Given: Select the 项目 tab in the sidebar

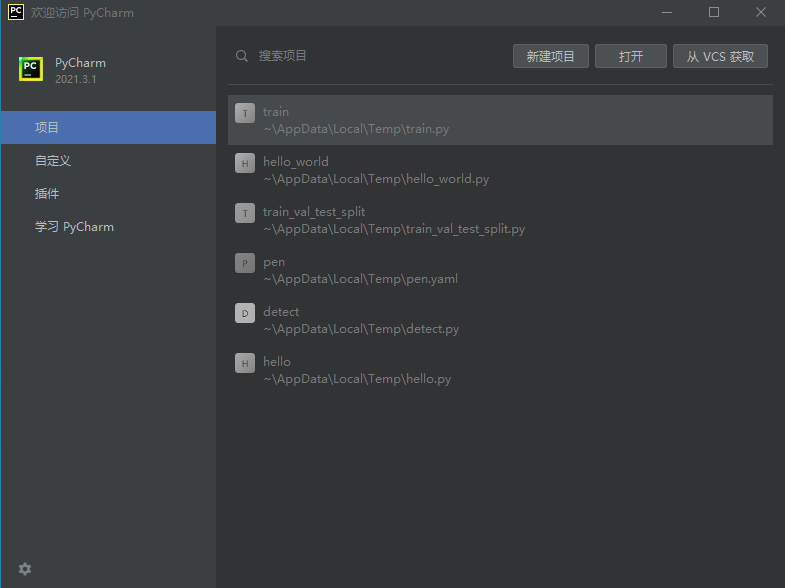Looking at the screenshot, I should point(109,128).
